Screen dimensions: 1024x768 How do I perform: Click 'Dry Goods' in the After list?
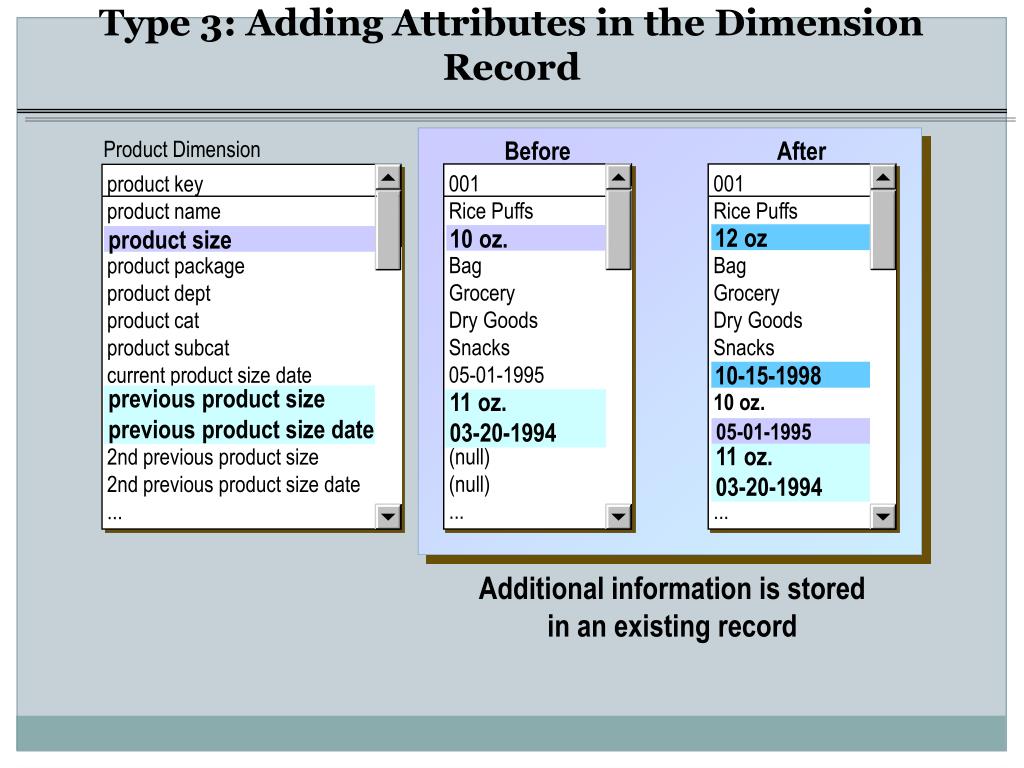coord(758,321)
